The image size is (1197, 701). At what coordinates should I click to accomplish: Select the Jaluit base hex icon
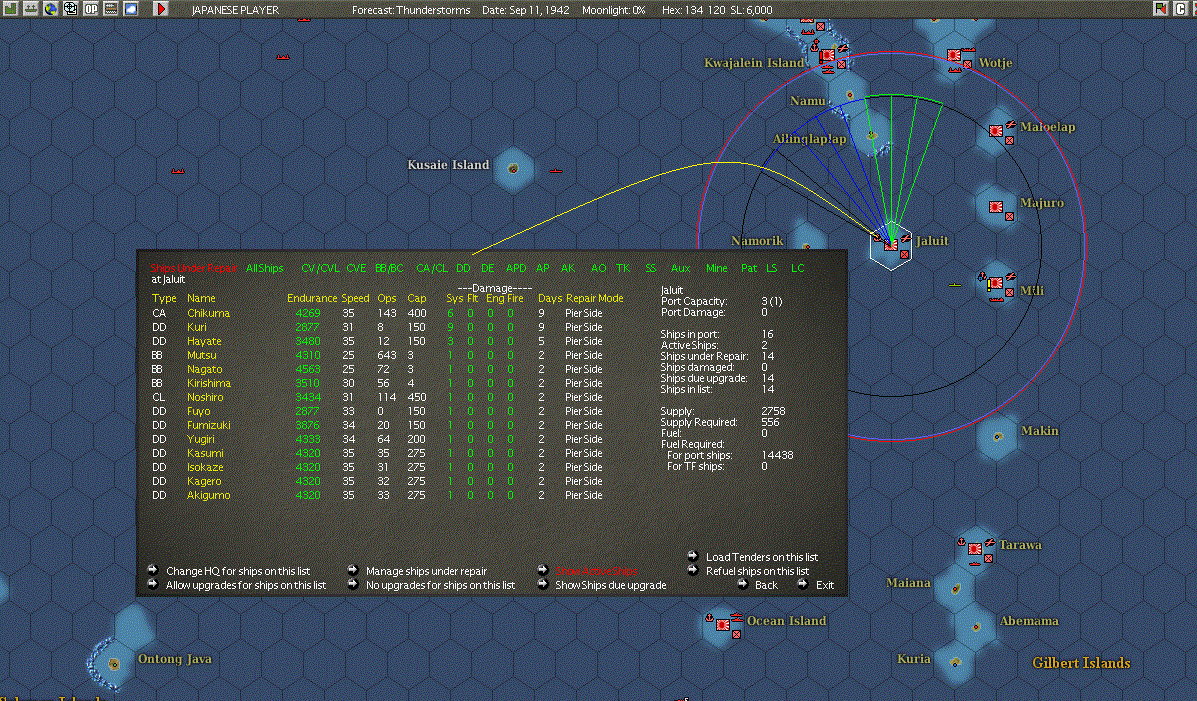891,245
